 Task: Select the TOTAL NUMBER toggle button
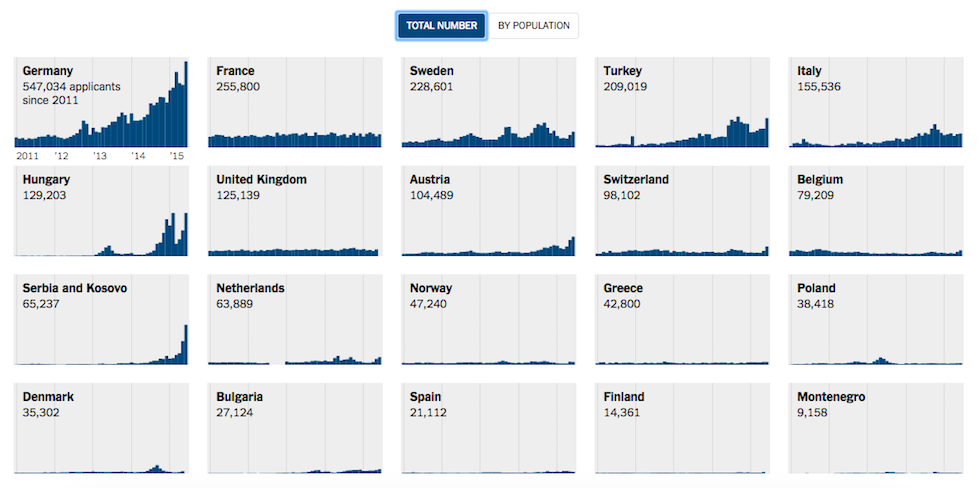coord(441,26)
